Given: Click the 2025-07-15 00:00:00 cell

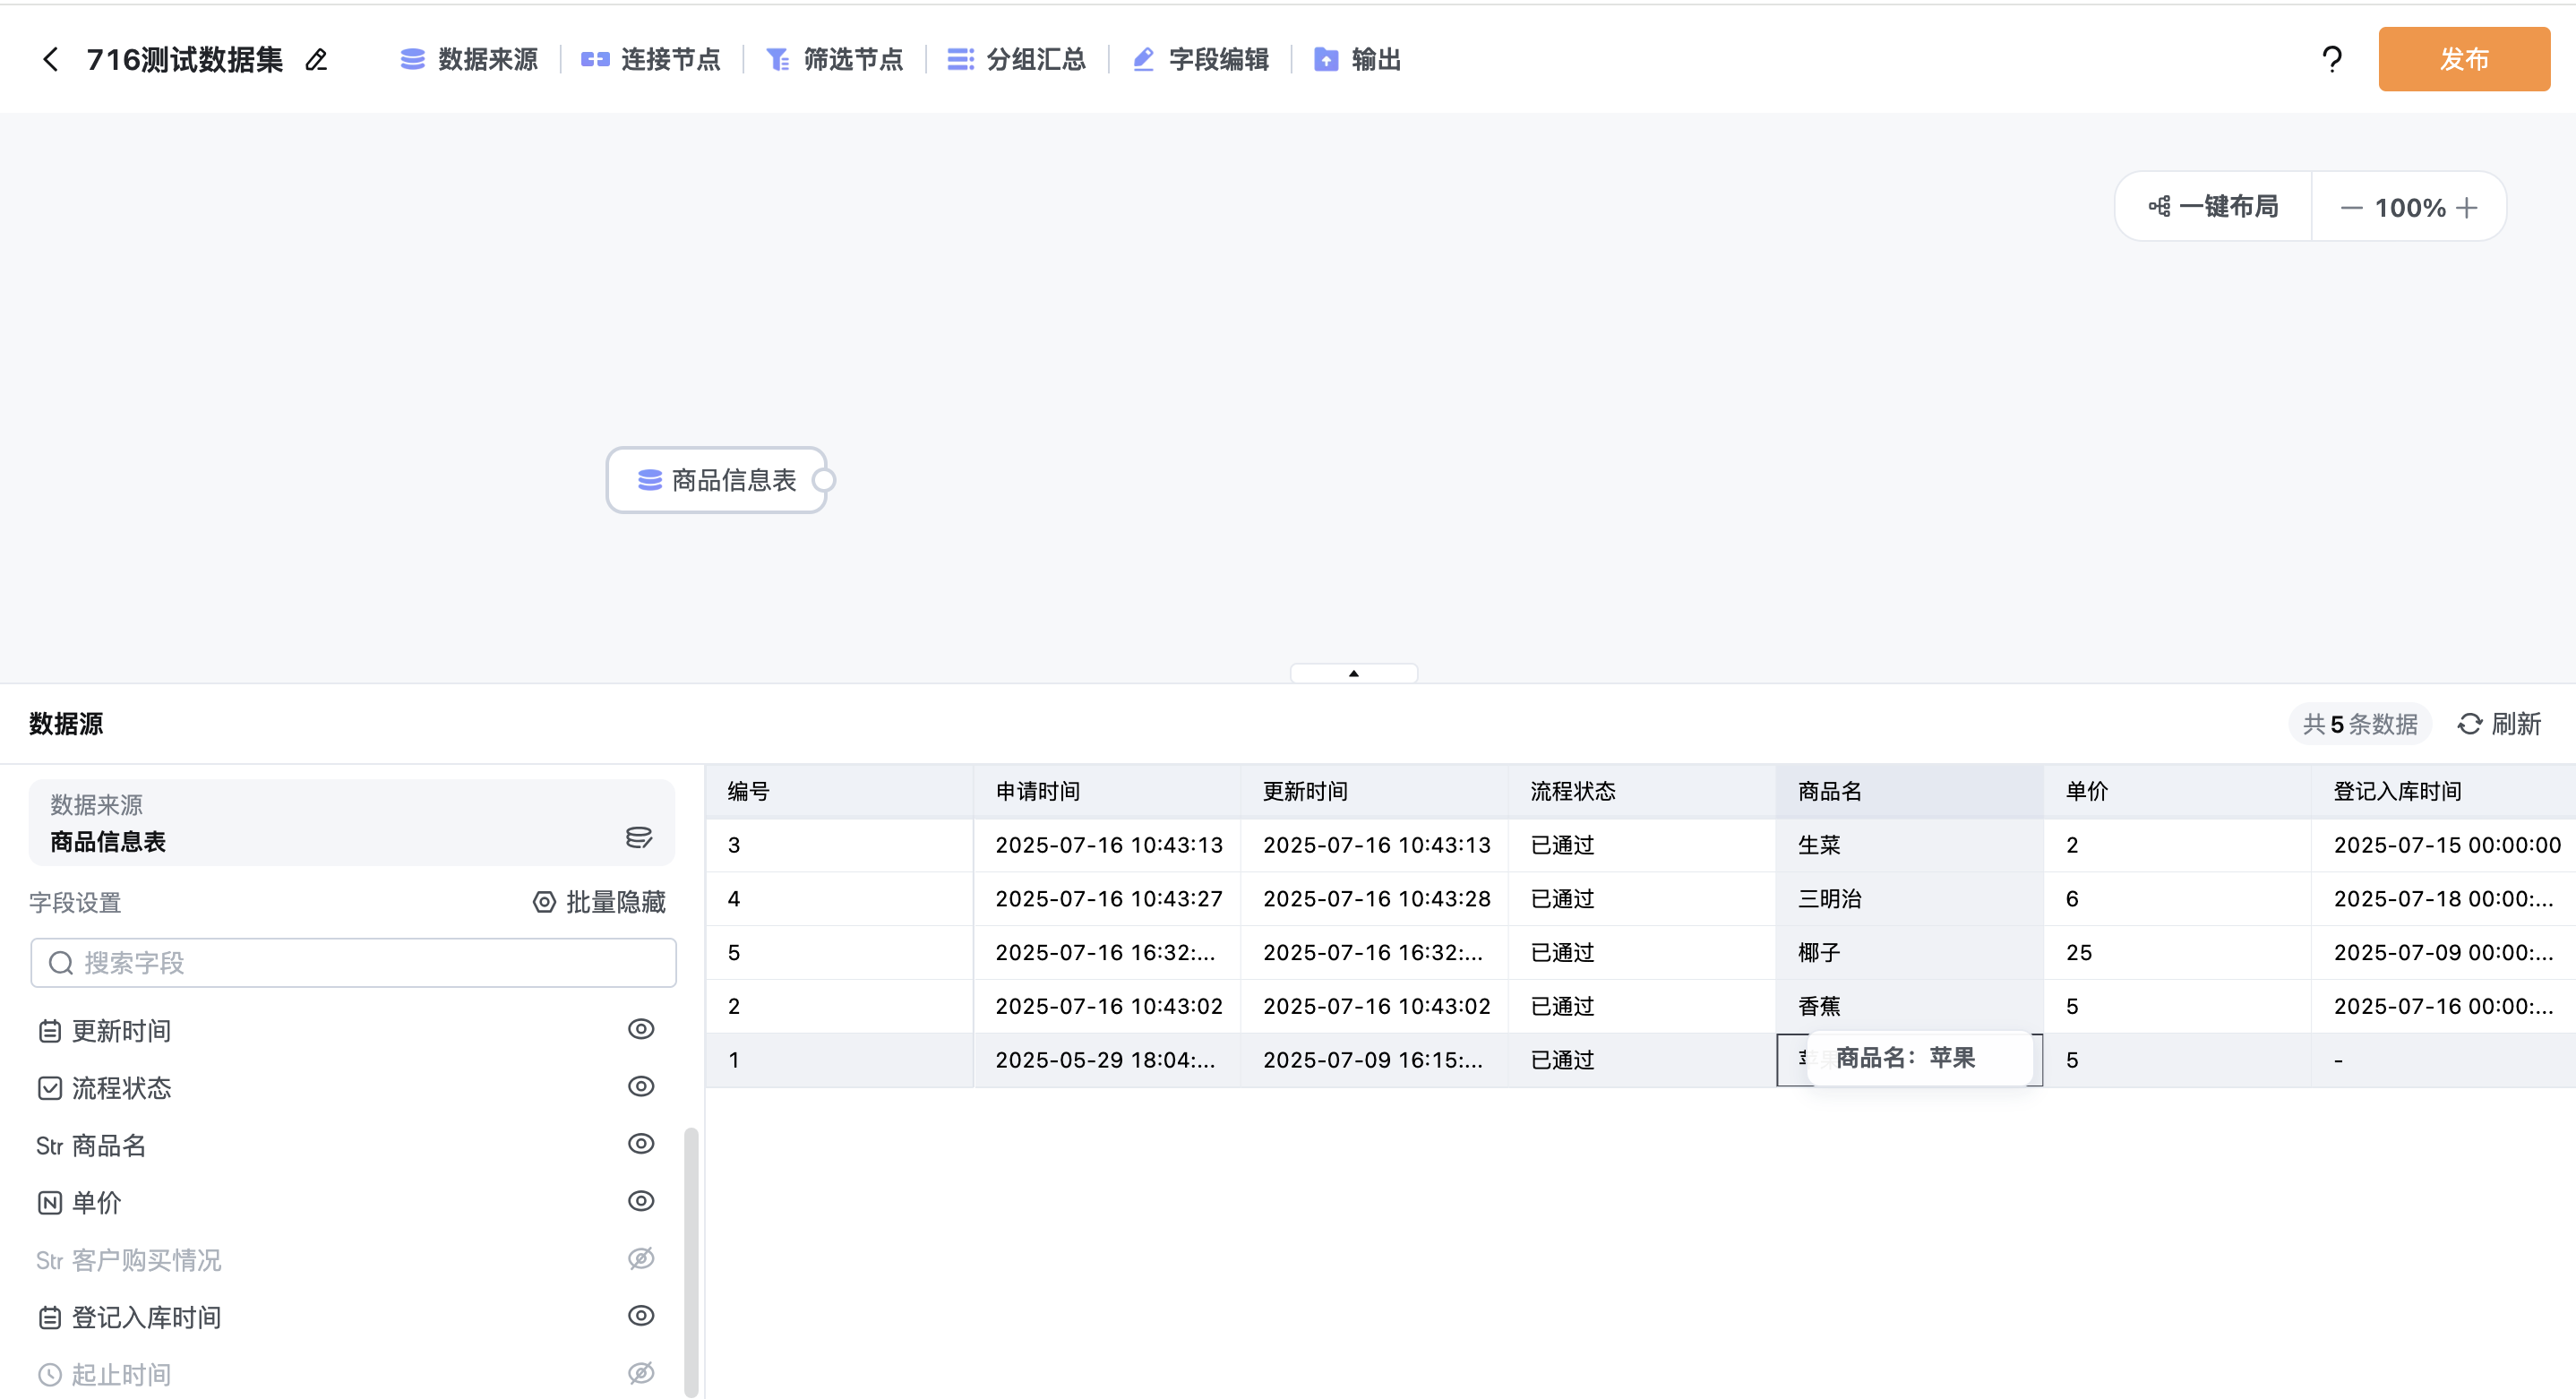Looking at the screenshot, I should click(2444, 845).
